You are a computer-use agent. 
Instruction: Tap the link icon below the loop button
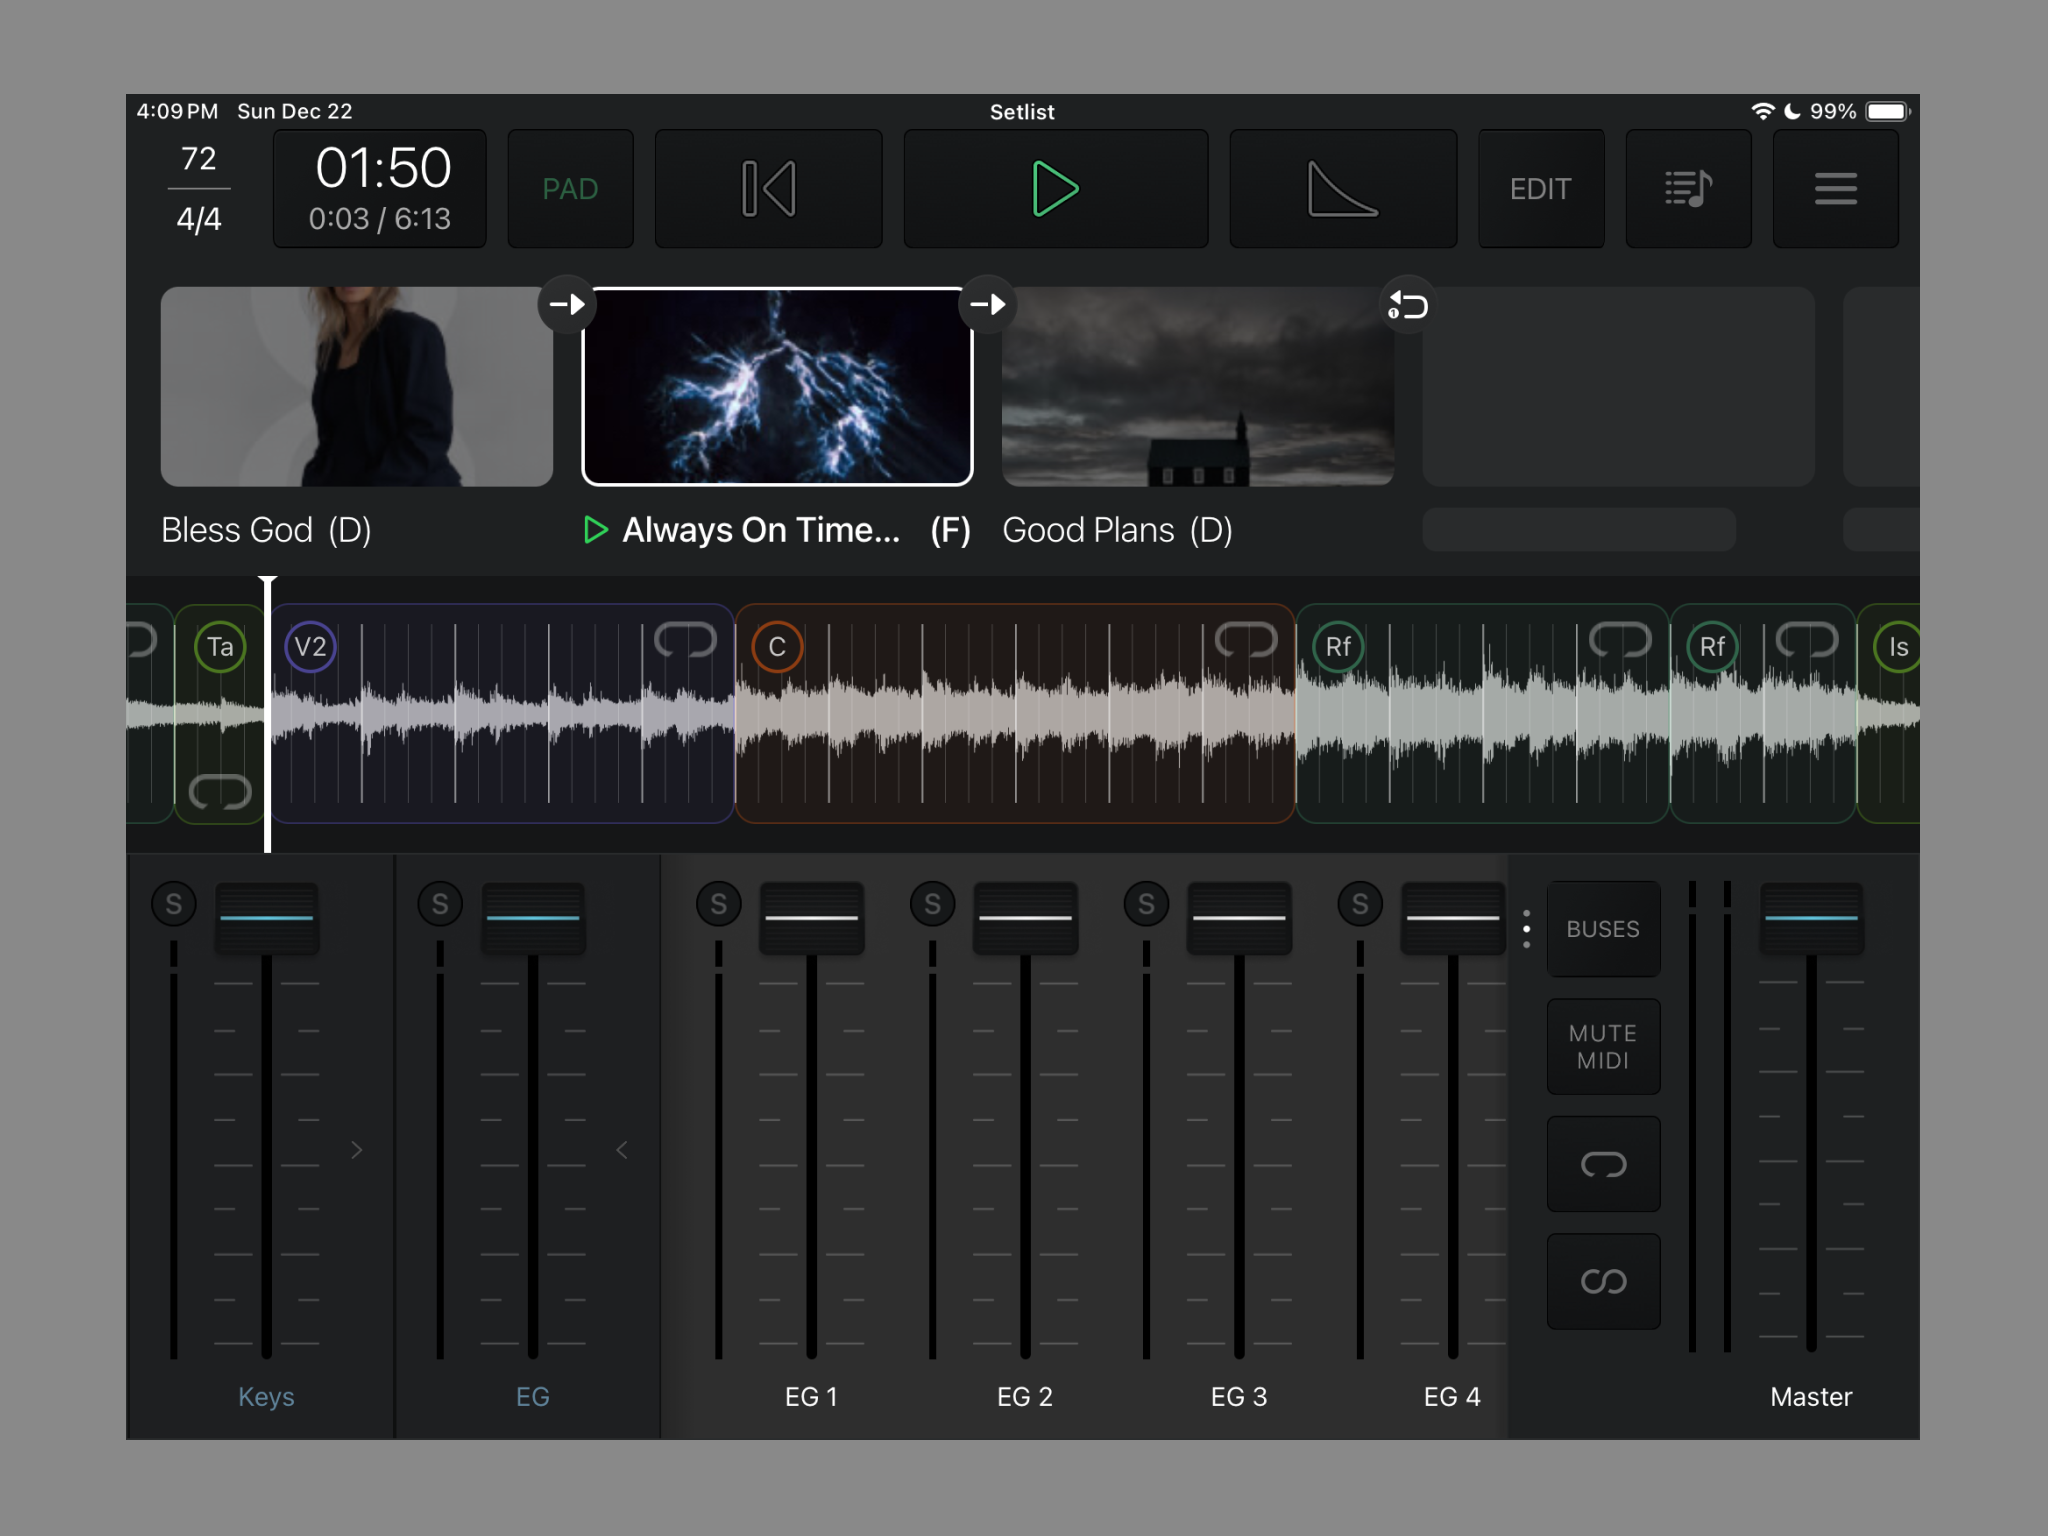[1603, 1281]
